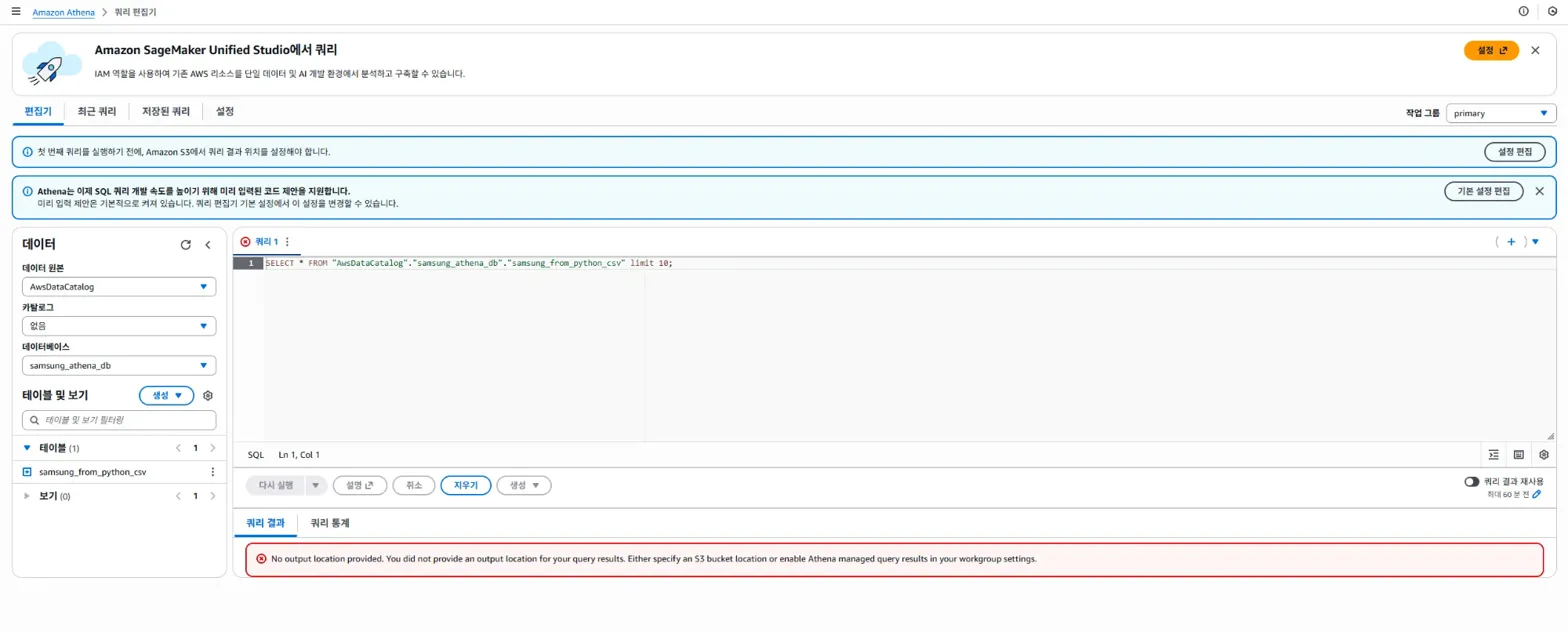Go to previous page of the 테이블 list

[x=178, y=448]
